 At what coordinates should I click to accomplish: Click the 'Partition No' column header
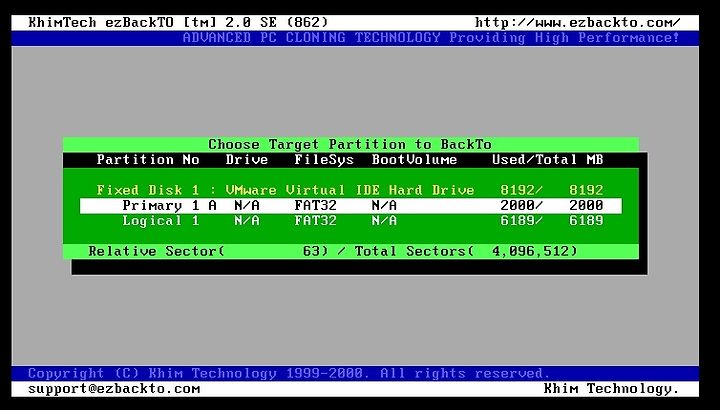tap(148, 160)
